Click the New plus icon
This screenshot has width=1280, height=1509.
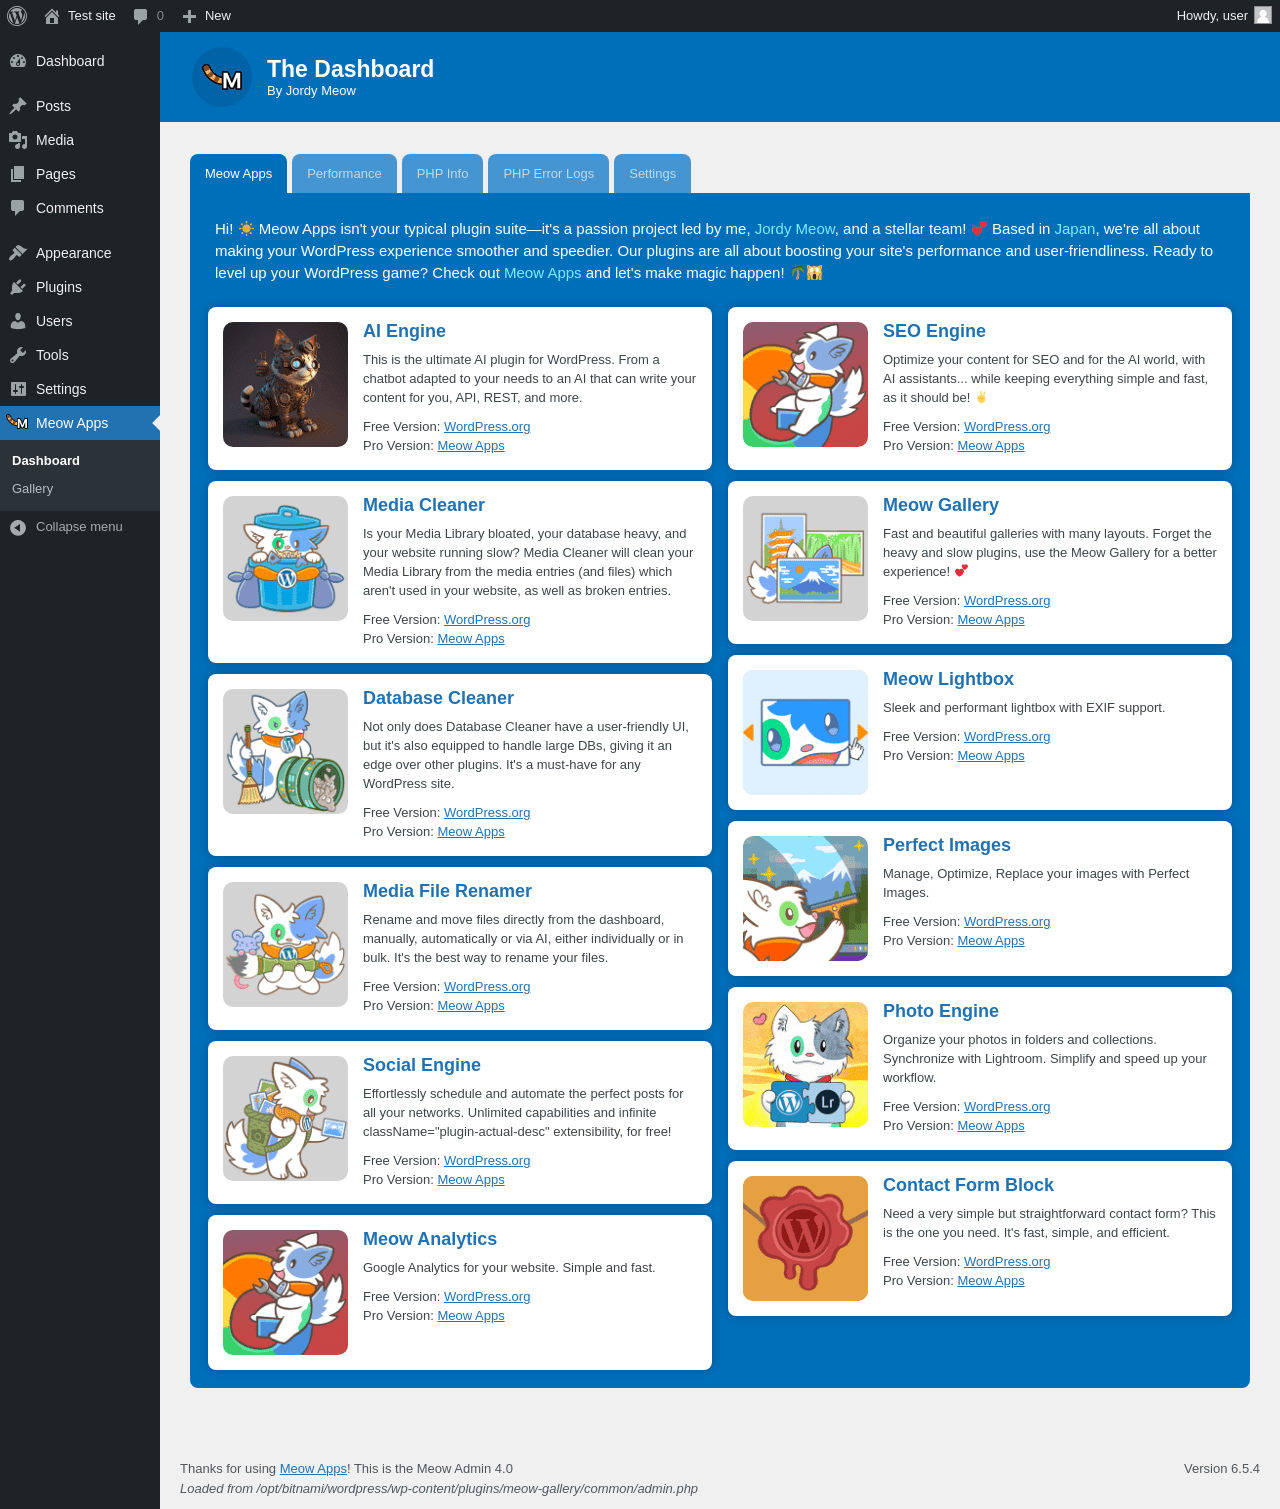189,16
